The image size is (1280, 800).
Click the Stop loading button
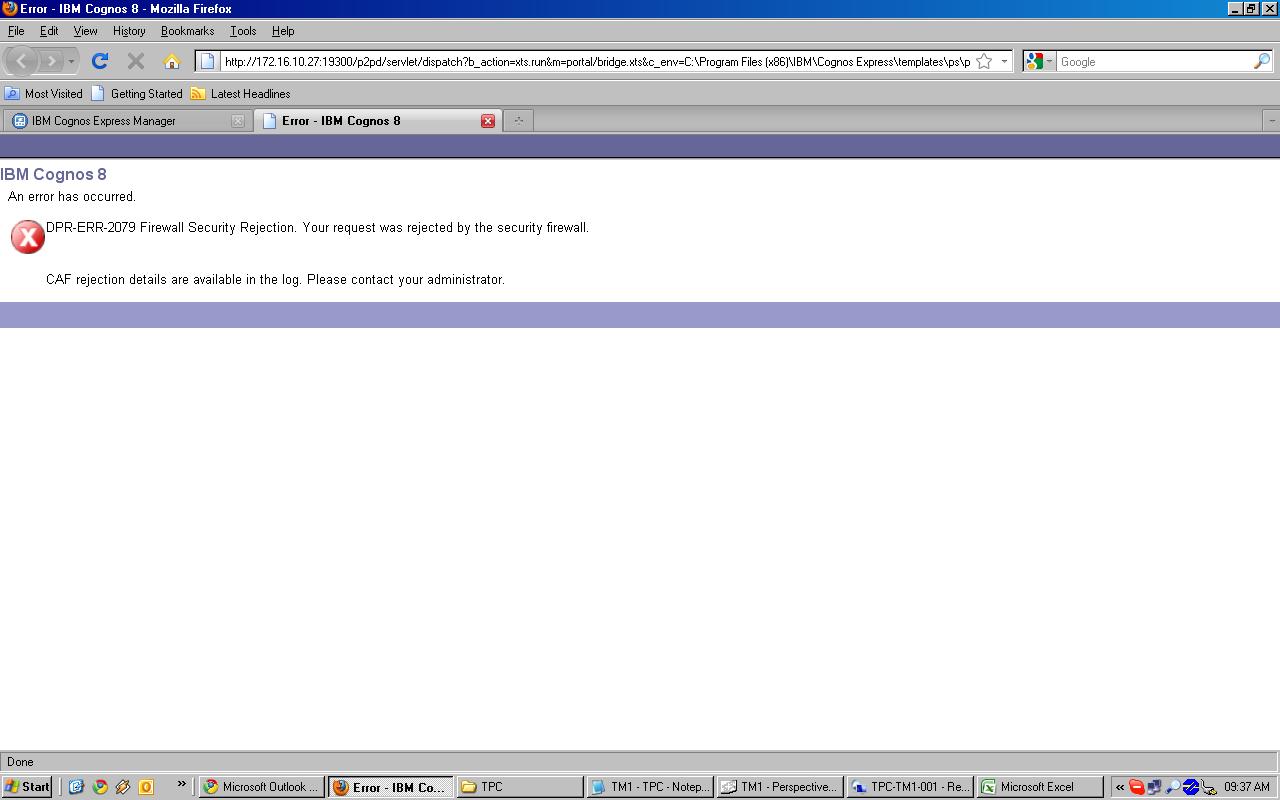136,61
